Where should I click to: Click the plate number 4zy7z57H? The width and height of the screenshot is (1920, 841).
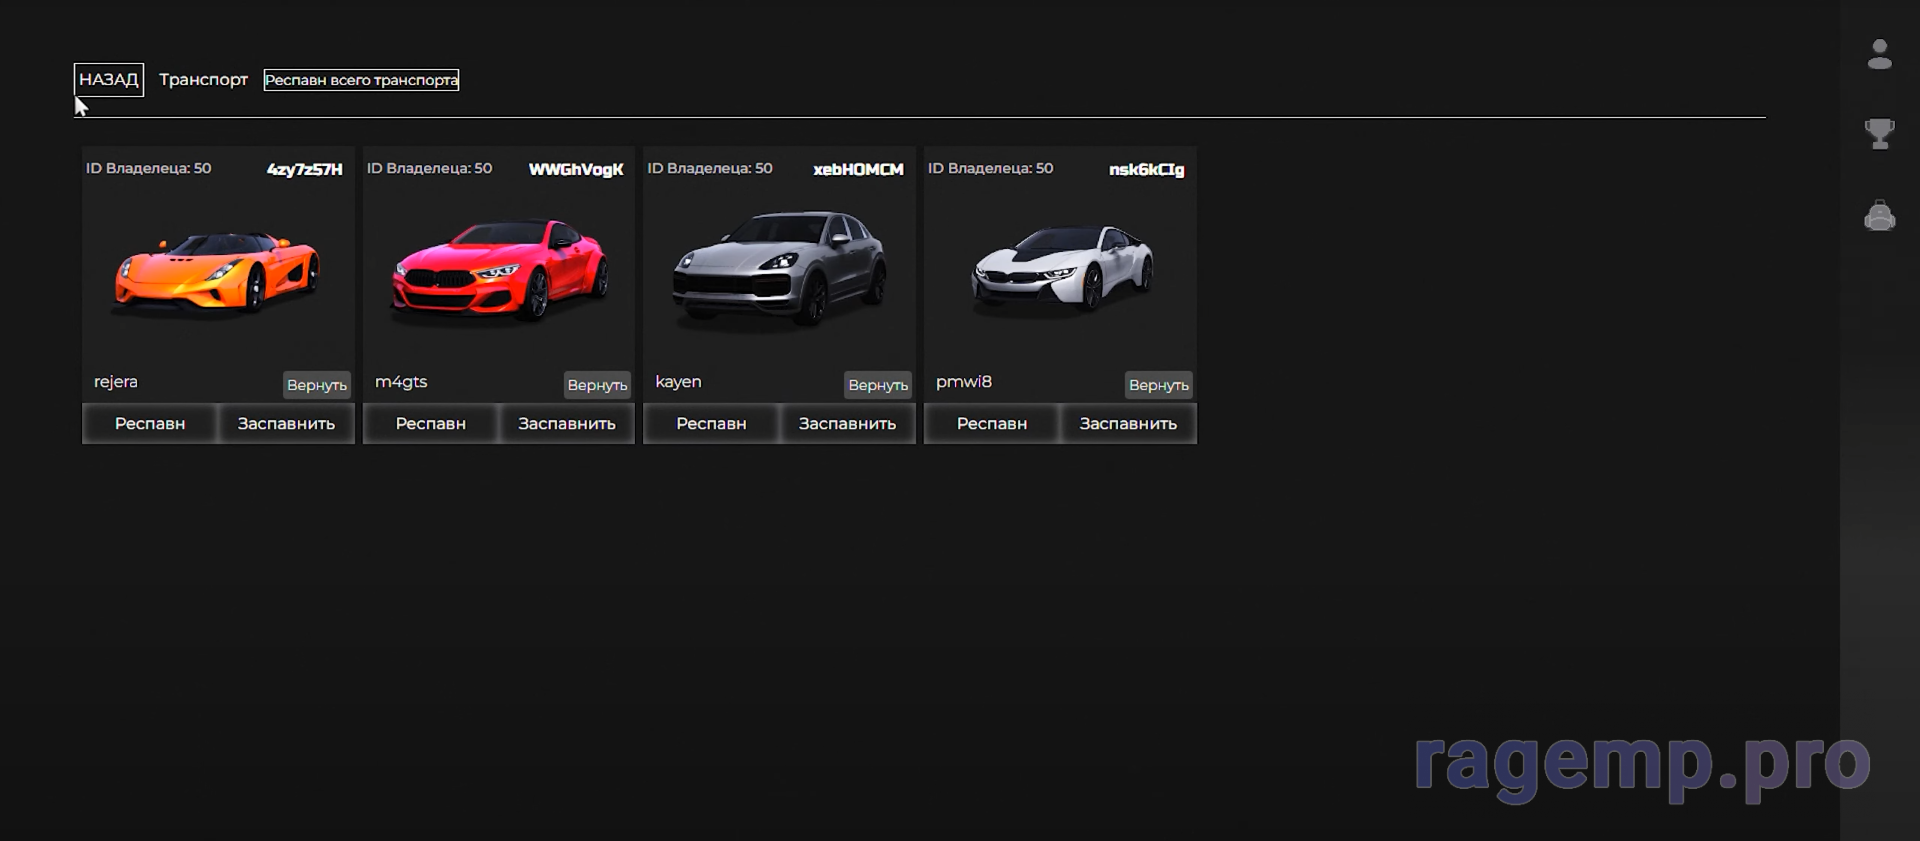pyautogui.click(x=304, y=170)
